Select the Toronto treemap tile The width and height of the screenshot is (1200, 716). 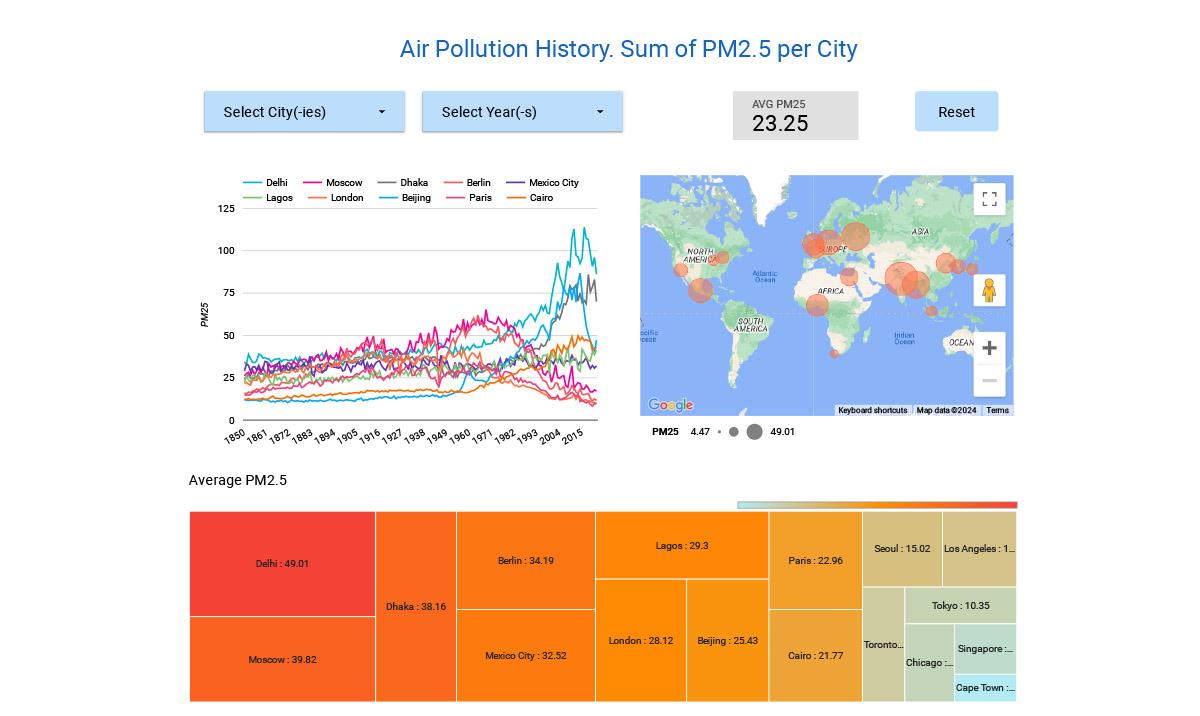(883, 644)
